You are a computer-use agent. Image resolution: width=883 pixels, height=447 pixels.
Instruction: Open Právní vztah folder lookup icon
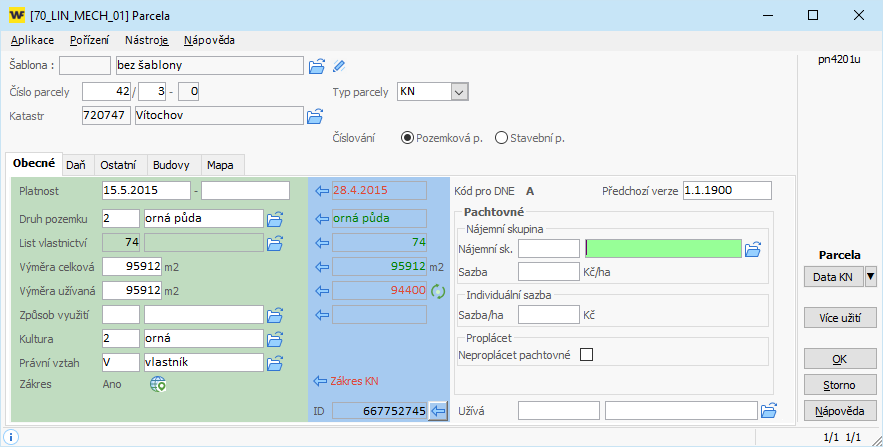(275, 363)
